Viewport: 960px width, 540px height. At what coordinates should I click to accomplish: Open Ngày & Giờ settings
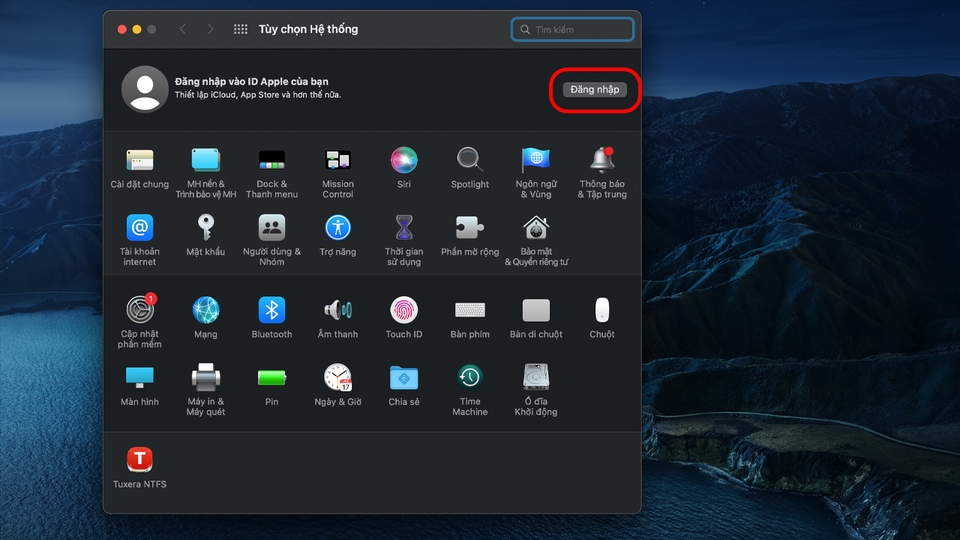click(x=338, y=378)
